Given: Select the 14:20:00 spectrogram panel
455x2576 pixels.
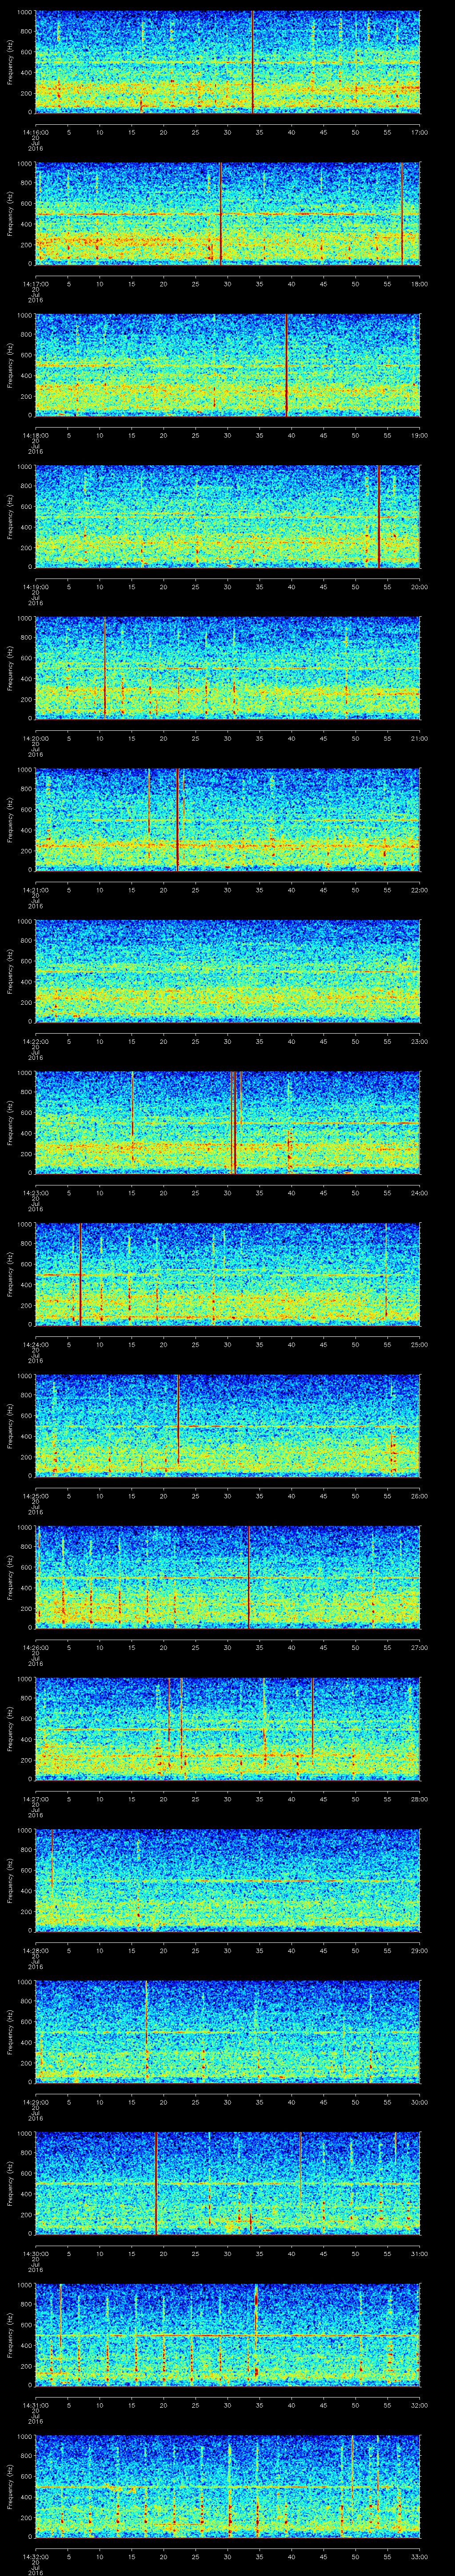Looking at the screenshot, I should coord(227,668).
